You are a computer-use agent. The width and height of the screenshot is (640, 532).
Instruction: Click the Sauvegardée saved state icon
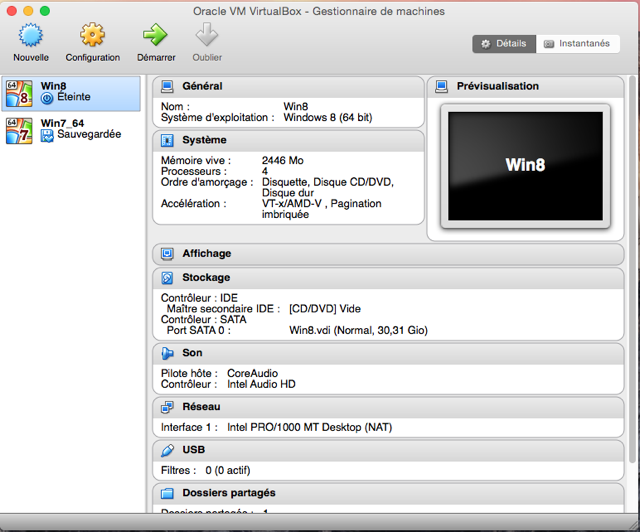click(47, 136)
